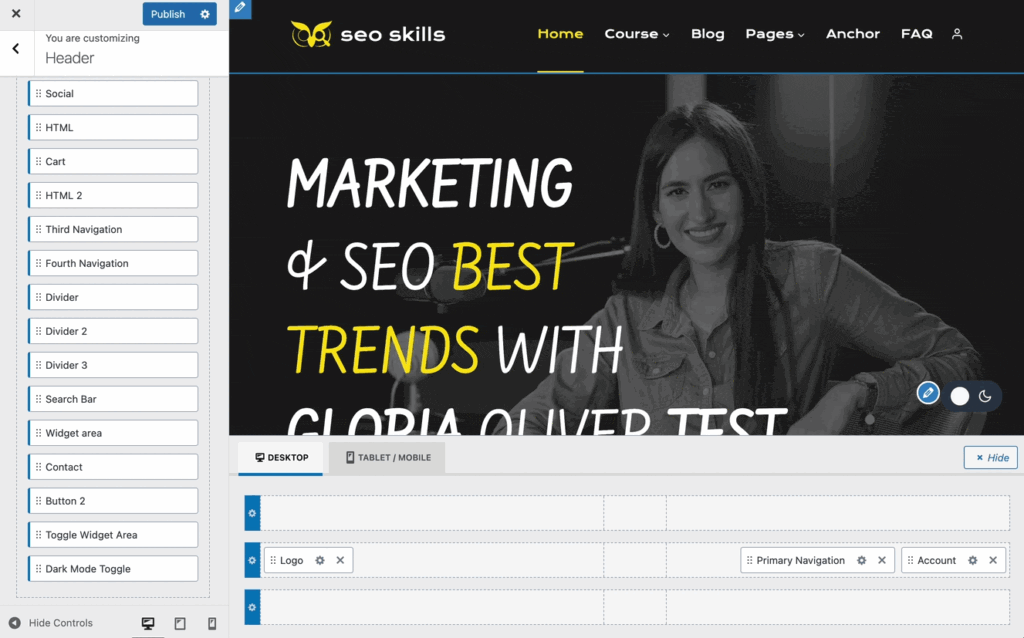Open settings for the top header row
The height and width of the screenshot is (638, 1024).
click(x=252, y=513)
